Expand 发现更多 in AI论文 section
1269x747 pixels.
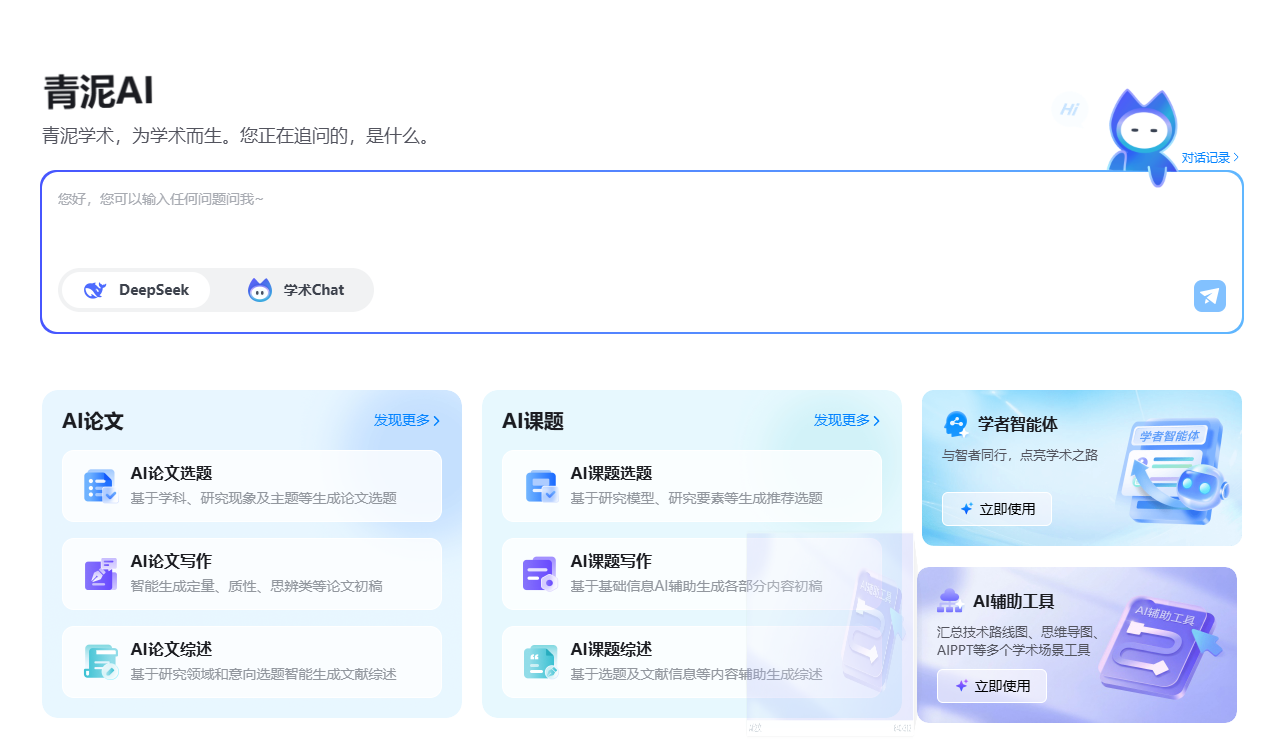pos(404,420)
